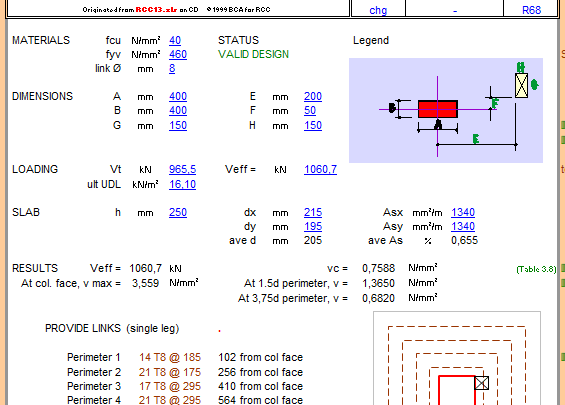Click the crossed hole box in legend
Viewport: 565px width, 405px height.
point(521,85)
